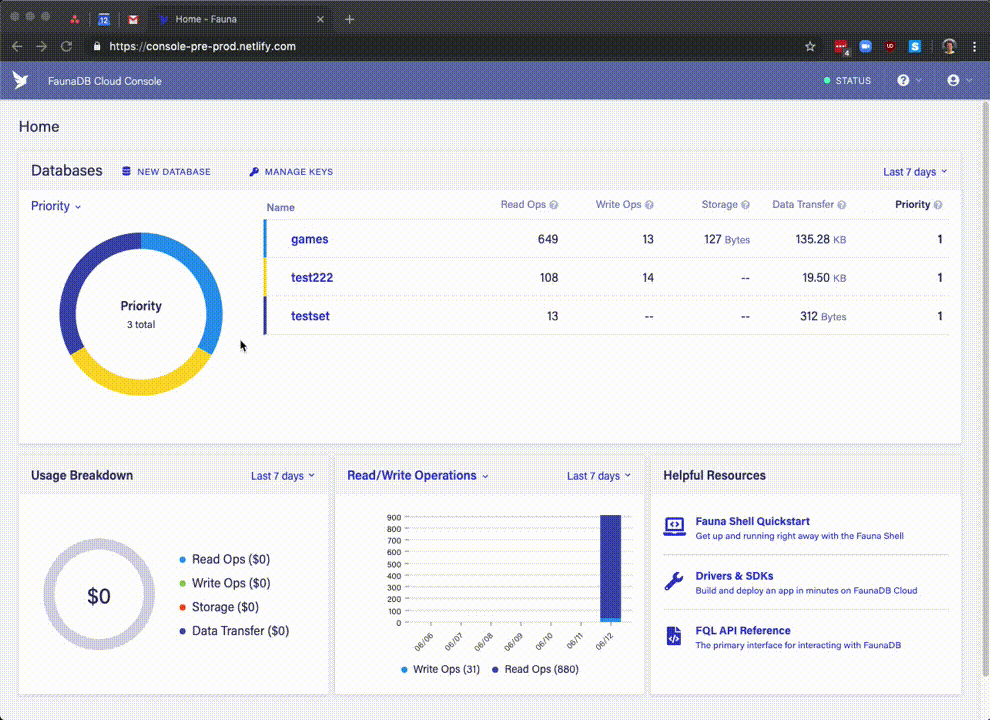Screen dimensions: 990x720
Task: Click the Drivers & SDKs wrench icon
Action: tap(674, 581)
